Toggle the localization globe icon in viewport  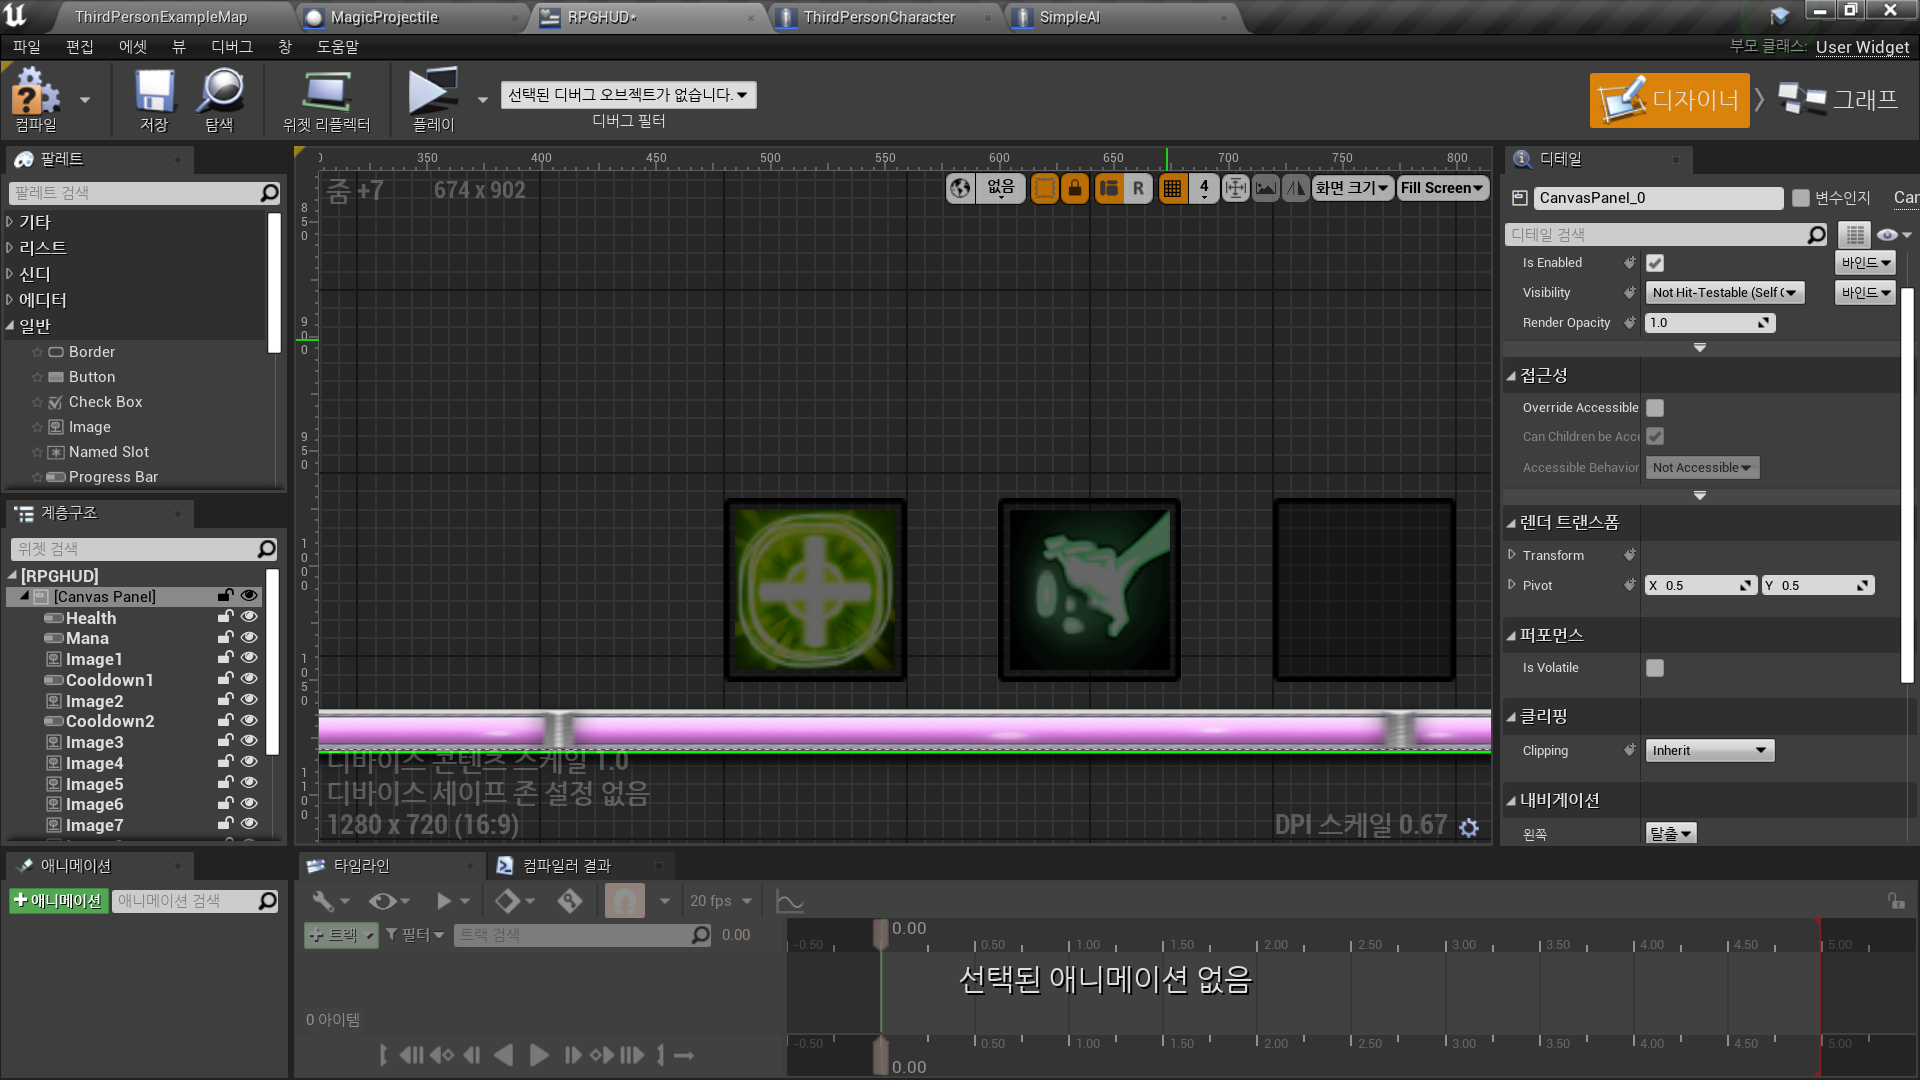tap(960, 188)
